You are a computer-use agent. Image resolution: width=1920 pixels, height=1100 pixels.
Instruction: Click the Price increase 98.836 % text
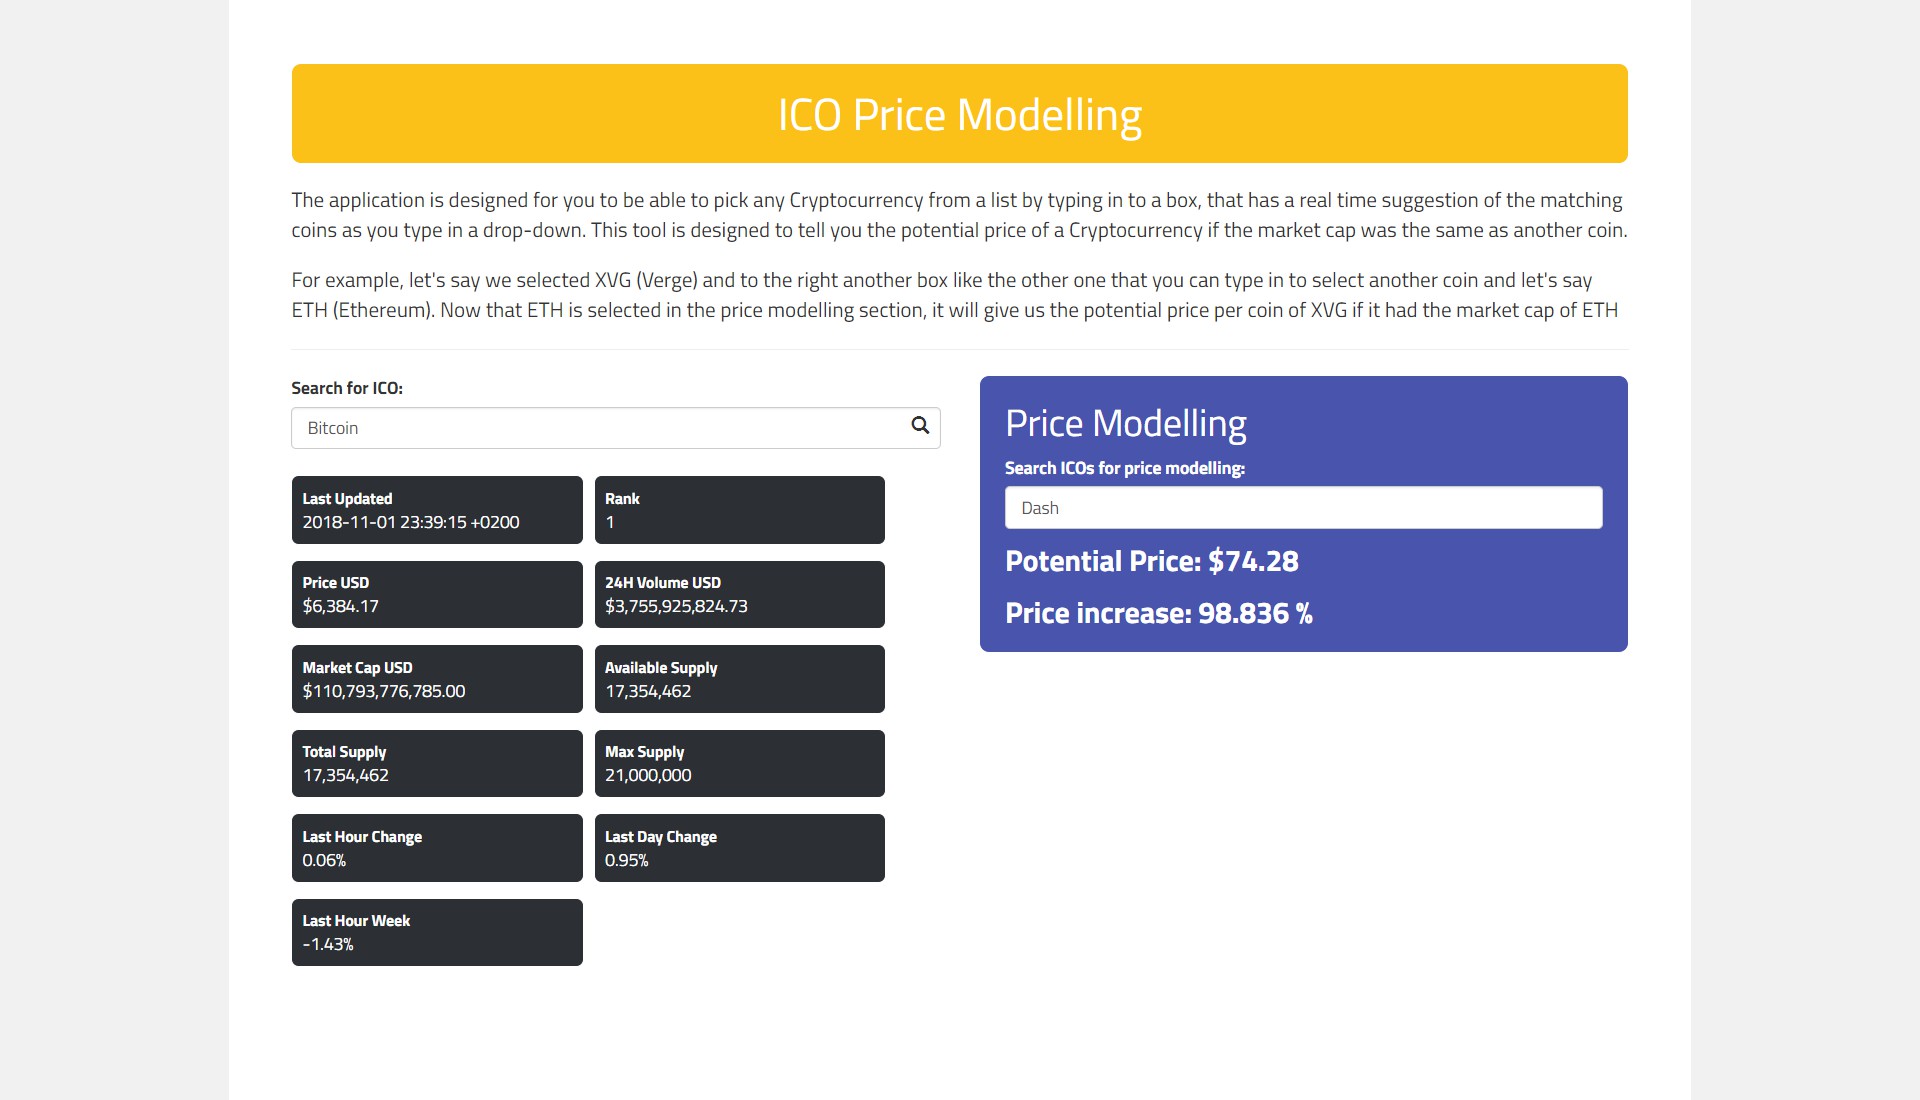1158,612
